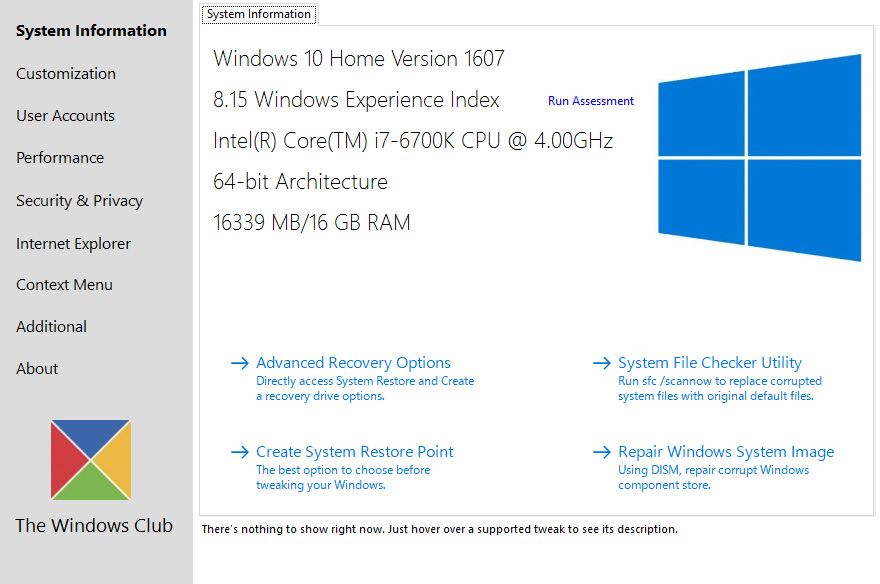Select Context Menu in the sidebar

point(64,284)
